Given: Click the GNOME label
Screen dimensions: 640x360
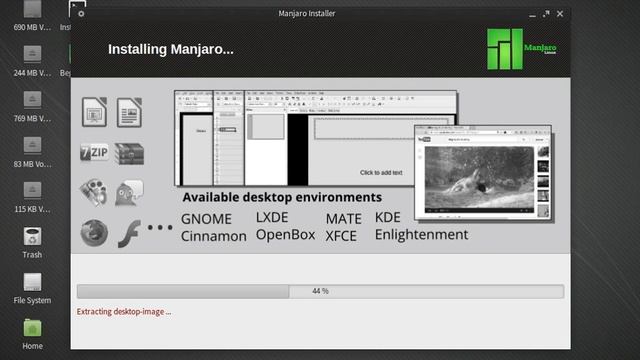Looking at the screenshot, I should [x=206, y=219].
